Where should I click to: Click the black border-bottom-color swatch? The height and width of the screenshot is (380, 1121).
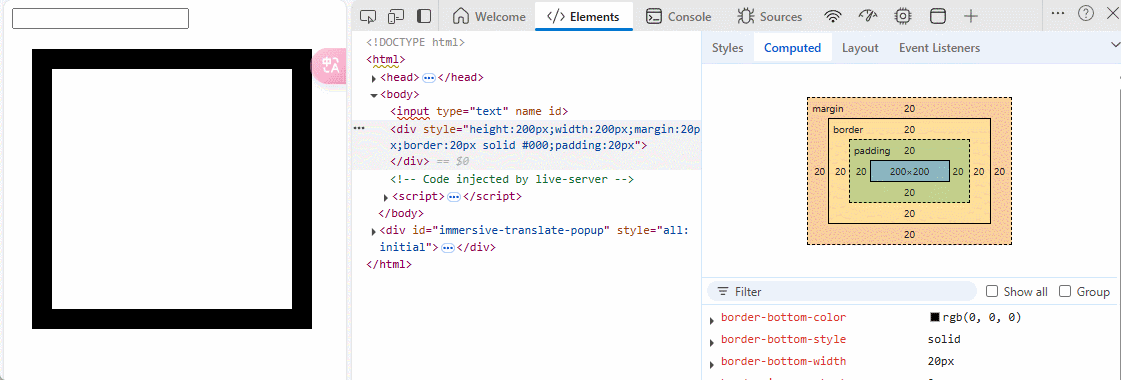click(934, 317)
